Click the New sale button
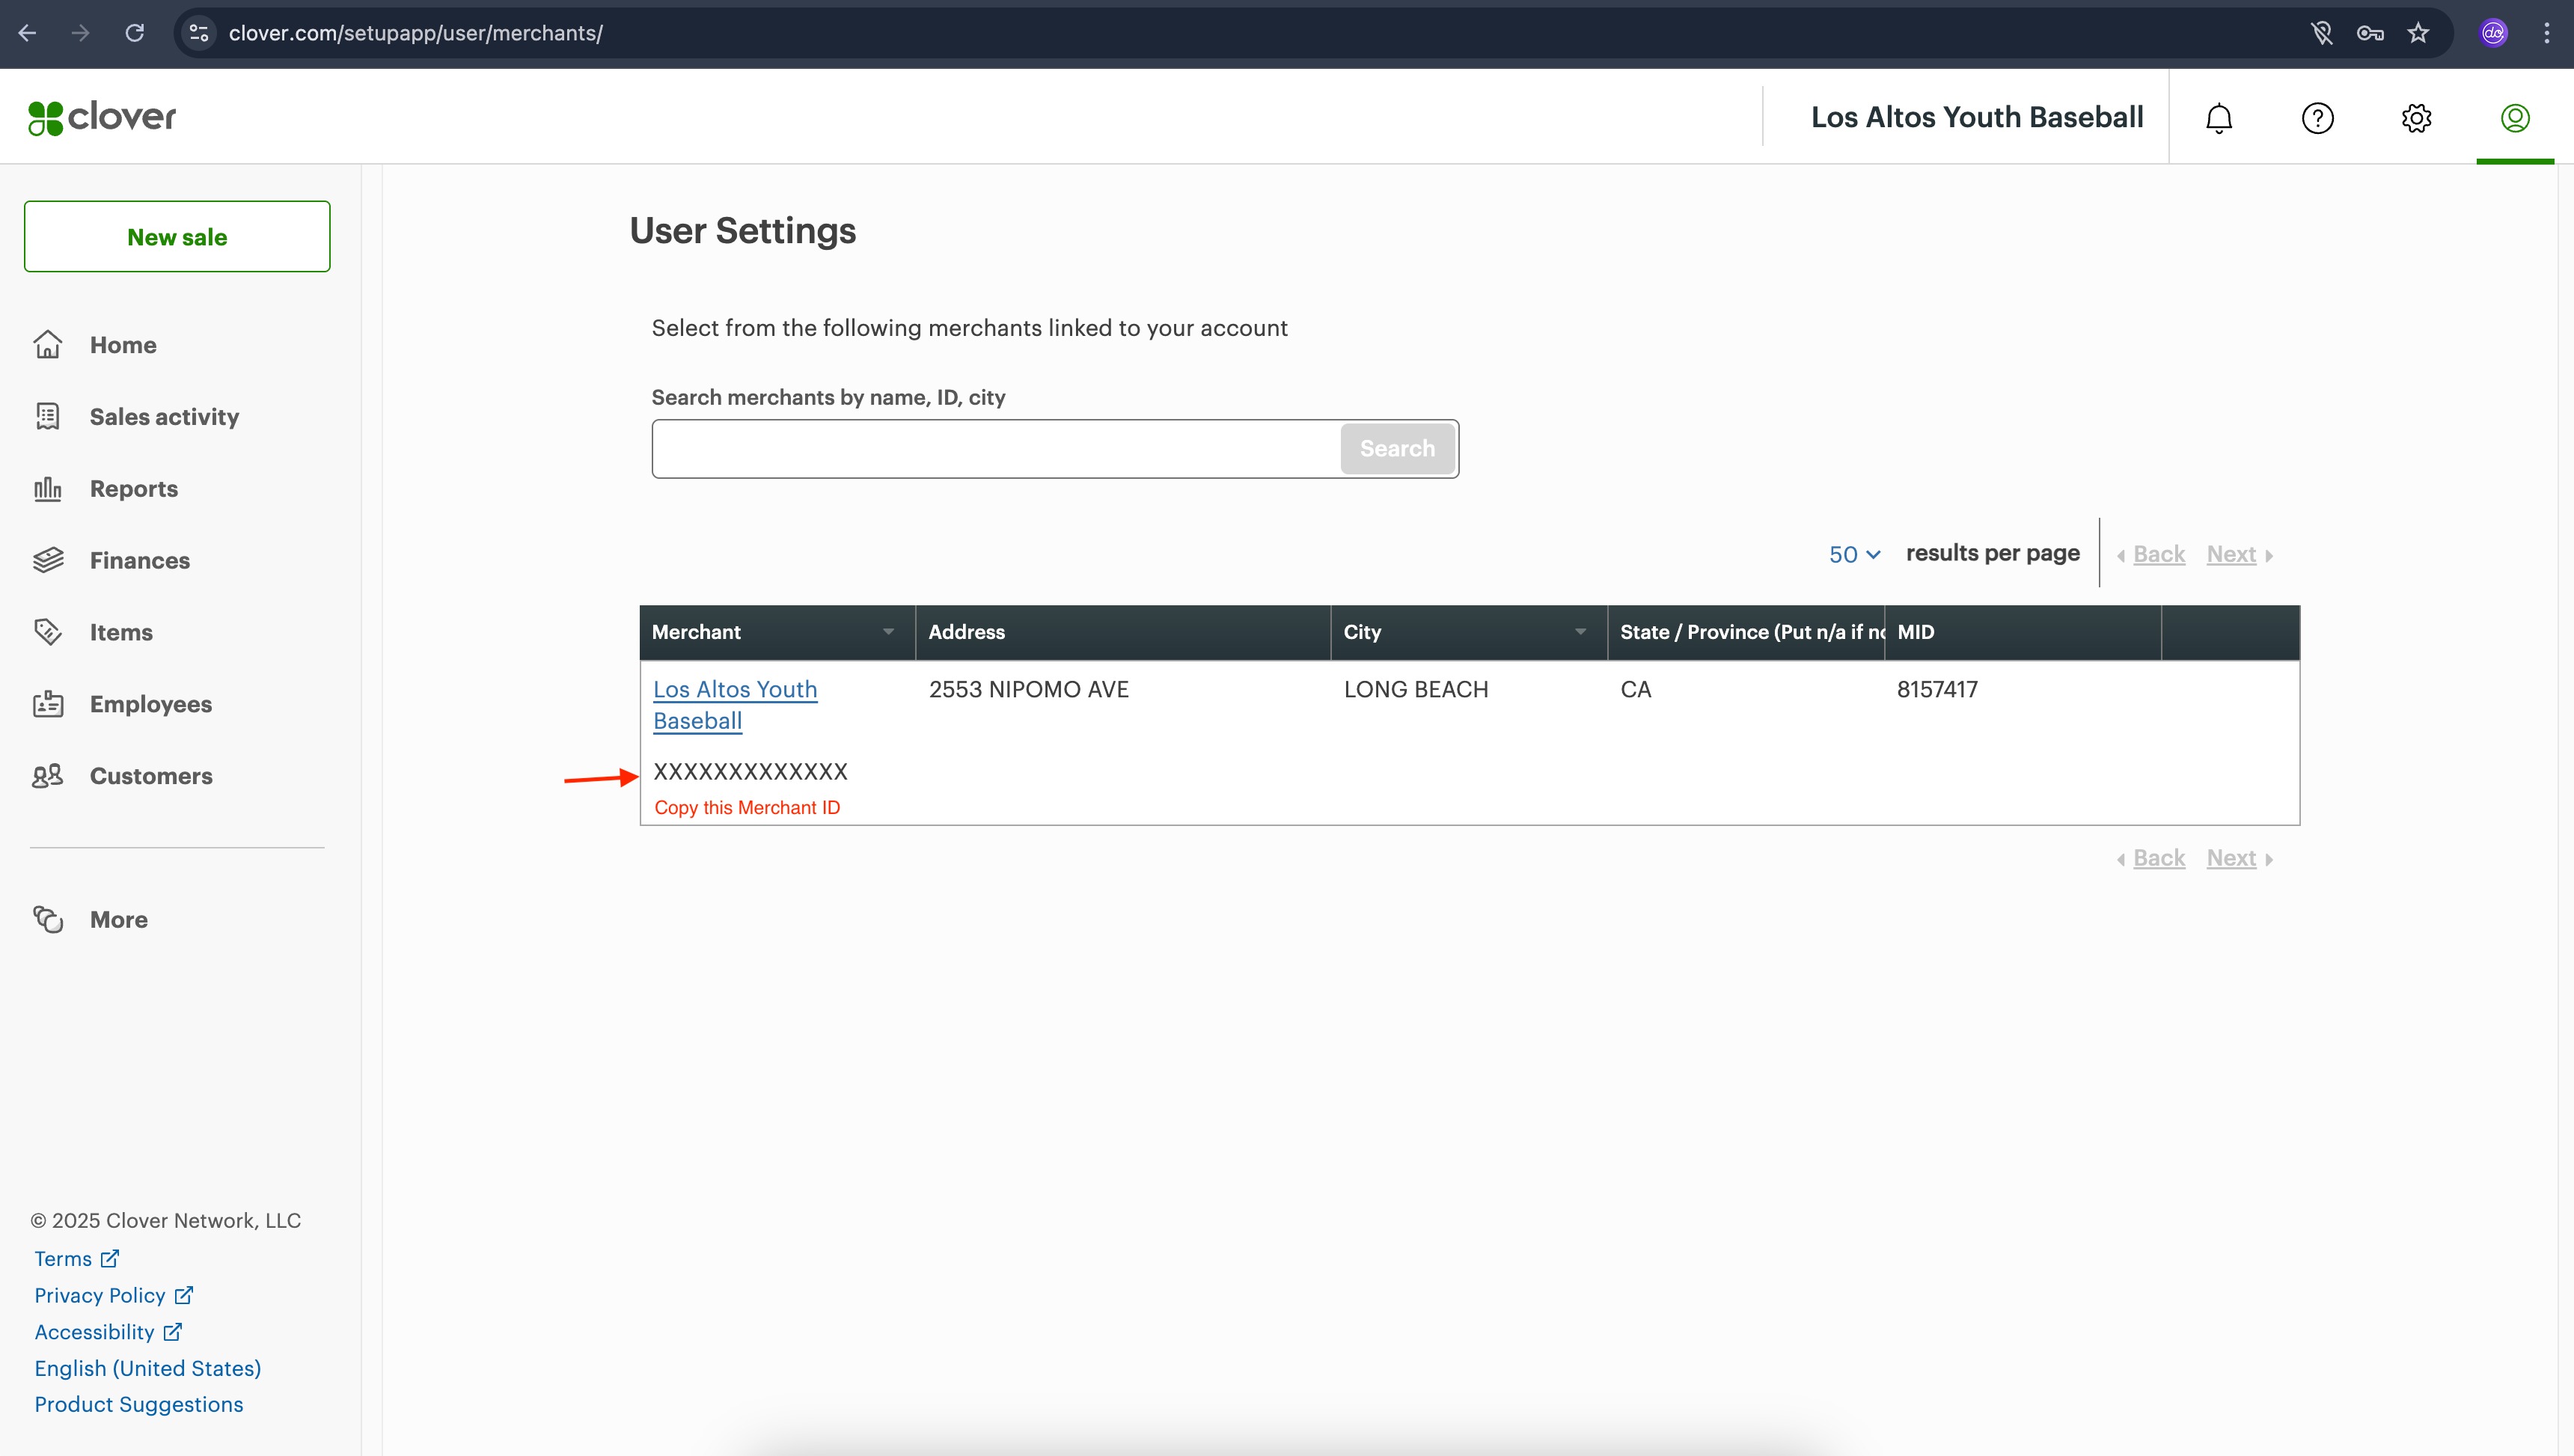Screen dimensions: 2574x1456 click(177, 237)
